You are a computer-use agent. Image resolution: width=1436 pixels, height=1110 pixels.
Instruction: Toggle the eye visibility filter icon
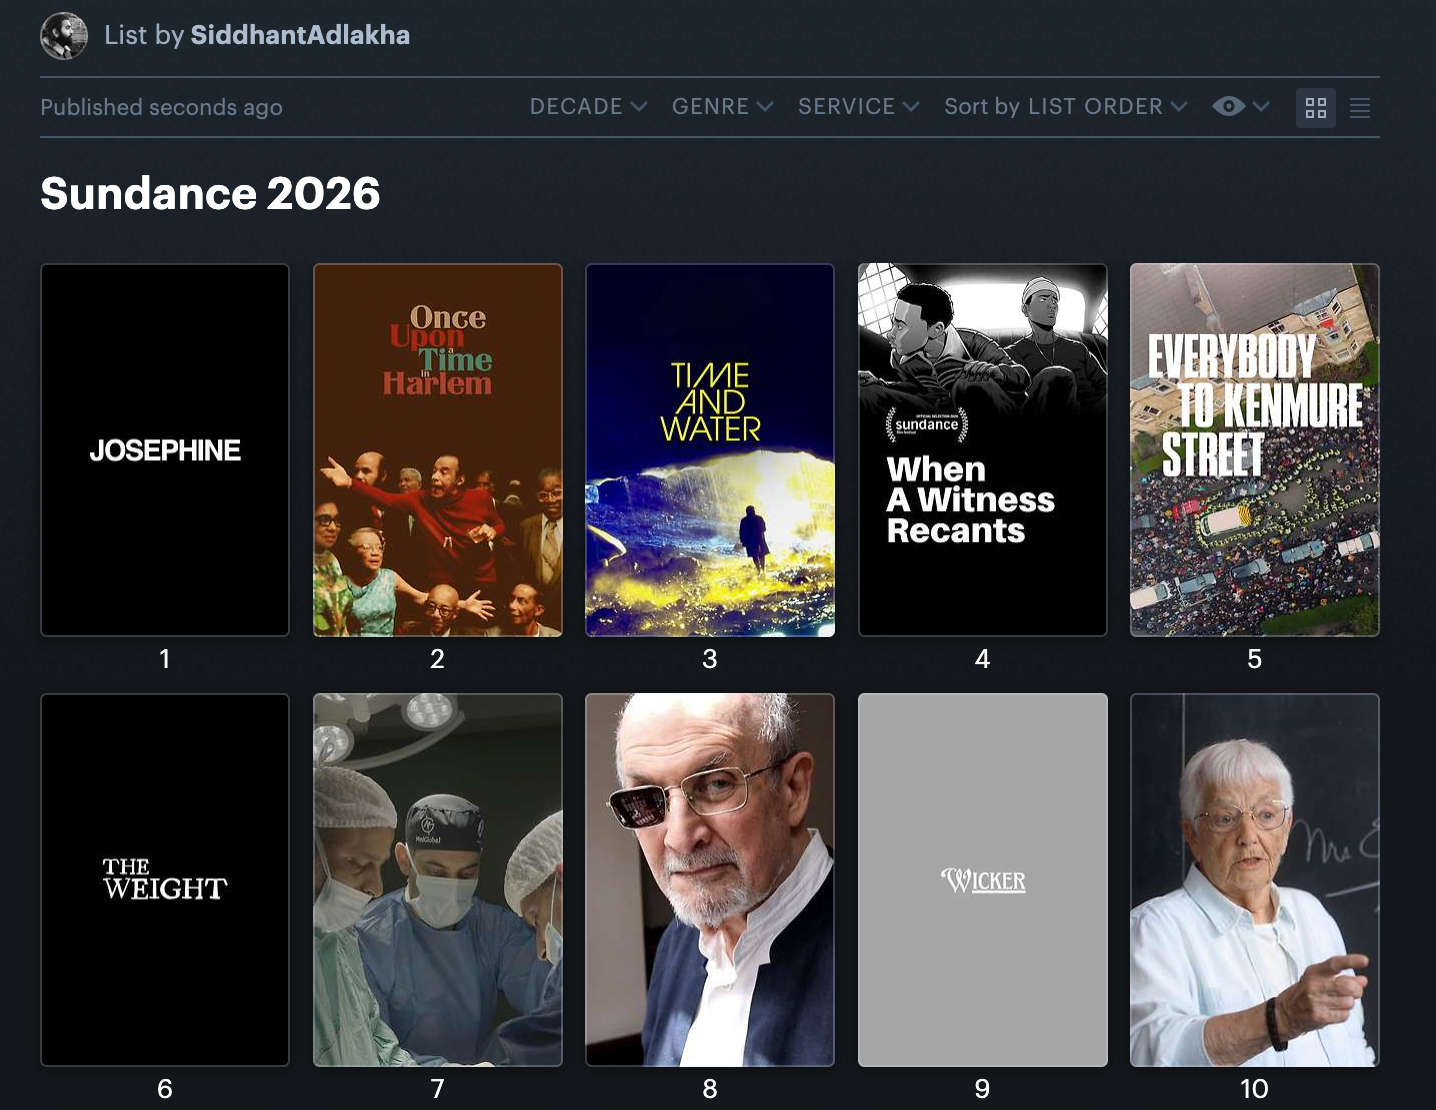point(1229,107)
